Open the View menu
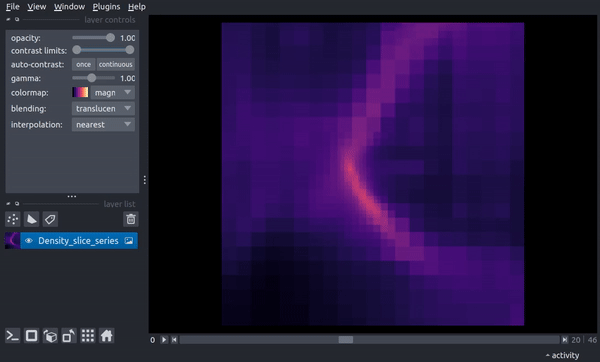Viewport: 600px width, 362px height. click(x=36, y=7)
